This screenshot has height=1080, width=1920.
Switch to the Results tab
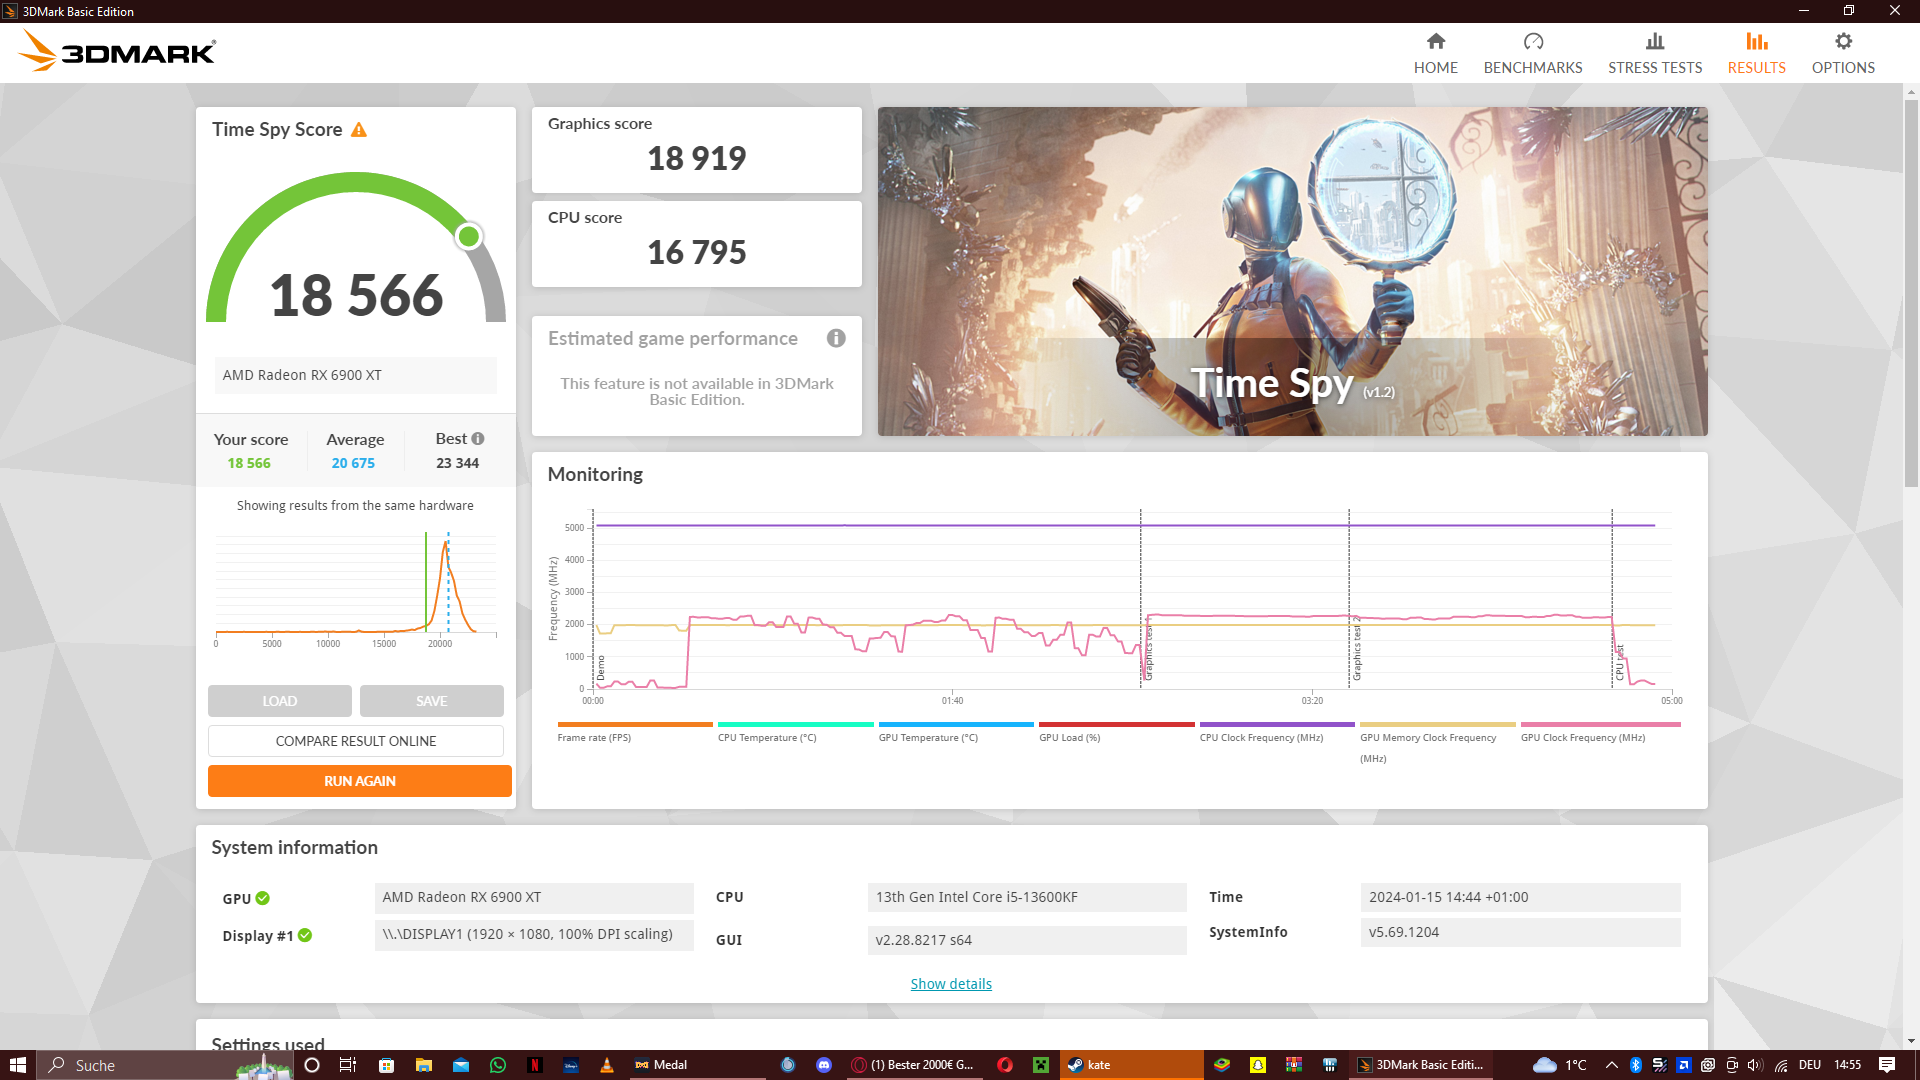coord(1756,52)
